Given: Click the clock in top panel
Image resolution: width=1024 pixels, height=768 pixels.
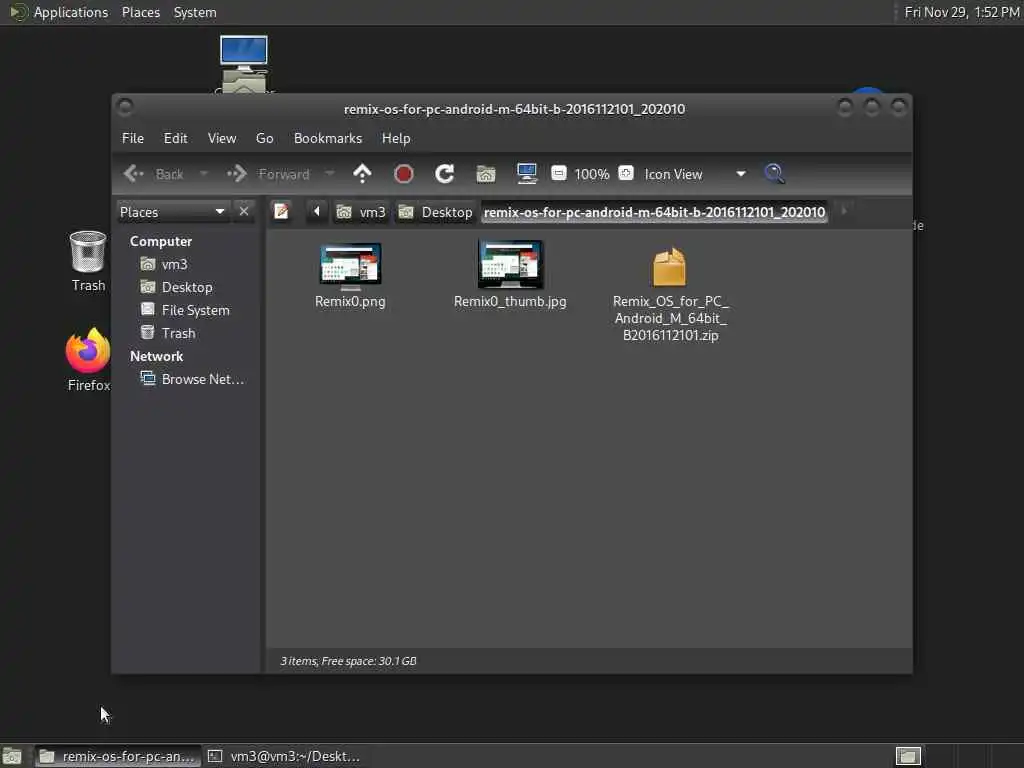Looking at the screenshot, I should click(x=961, y=12).
